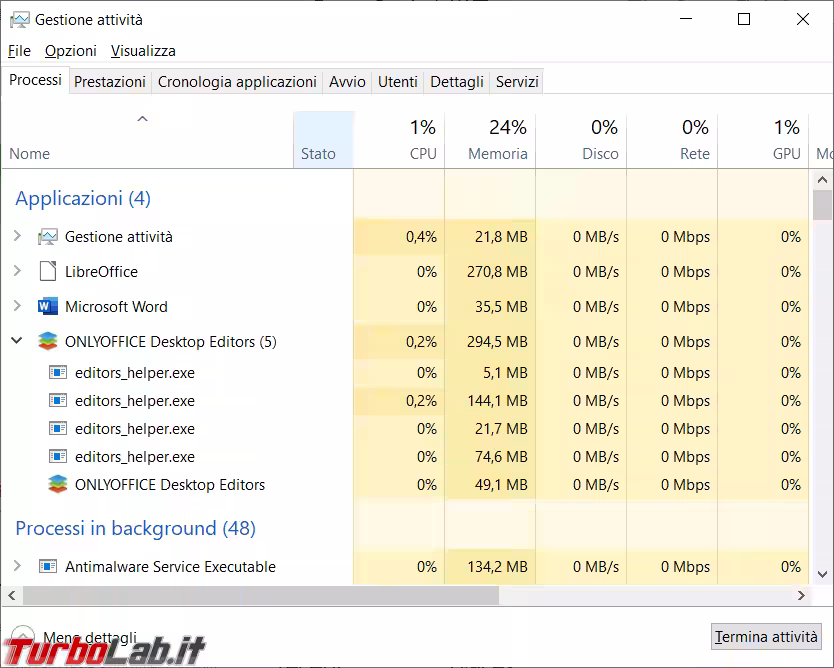The image size is (834, 668).
Task: Click the Antimalware Service Executable icon
Action: pyautogui.click(x=48, y=567)
